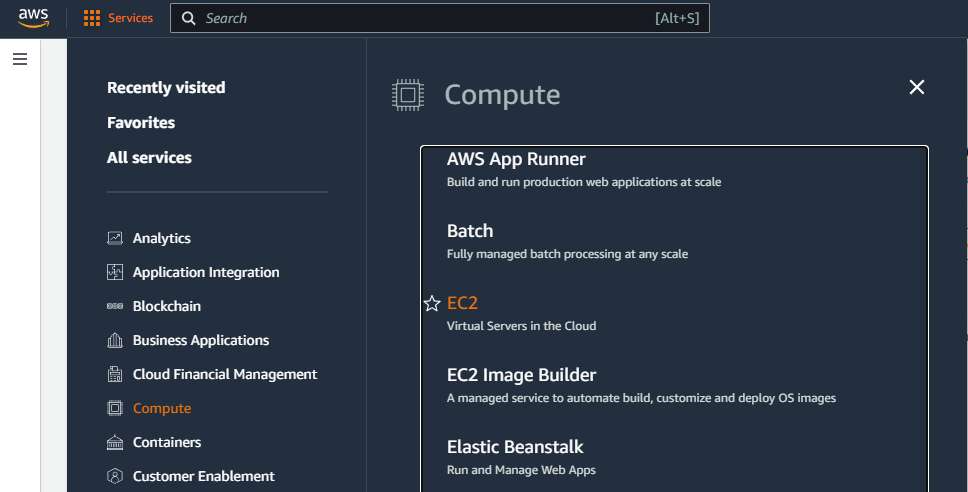Open the Services grid icon
Screen dimensions: 968x492
tap(91, 19)
